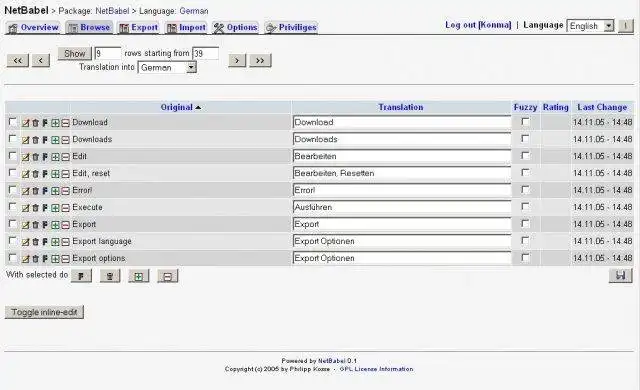Click the edit pencil icon on Execute row

click(x=25, y=208)
